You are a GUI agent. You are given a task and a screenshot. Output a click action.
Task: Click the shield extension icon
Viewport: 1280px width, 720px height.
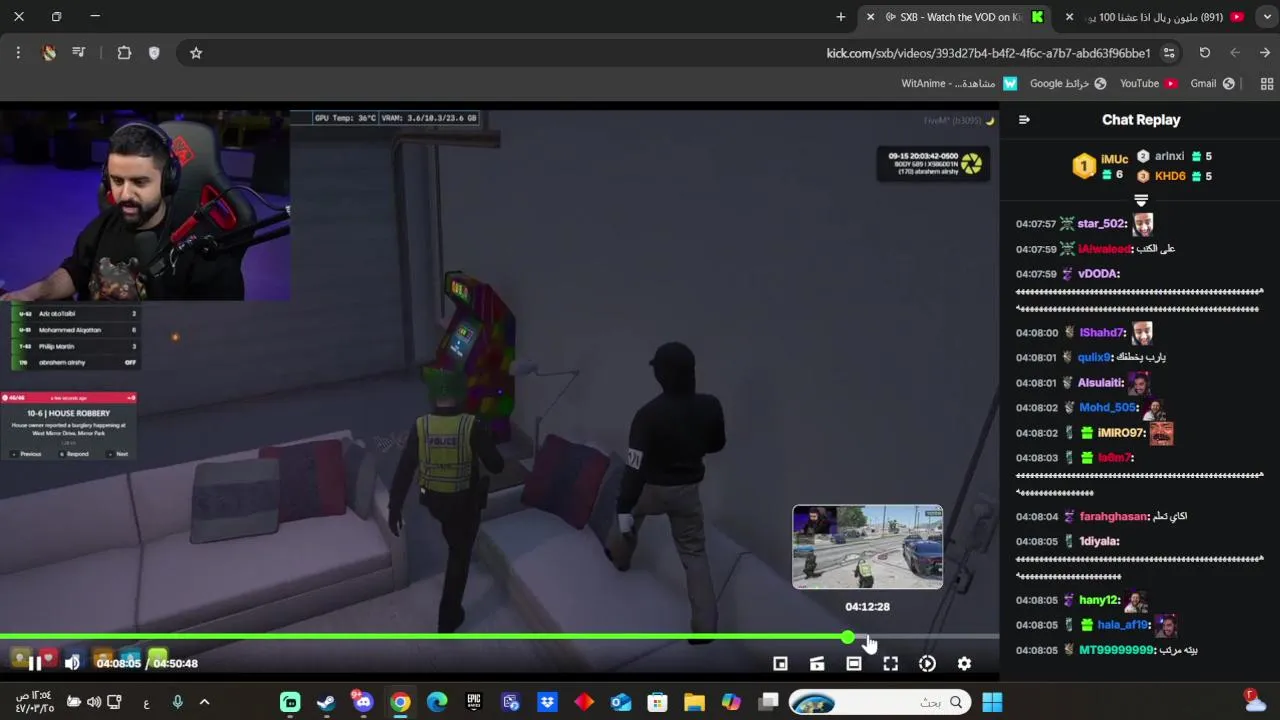[154, 53]
